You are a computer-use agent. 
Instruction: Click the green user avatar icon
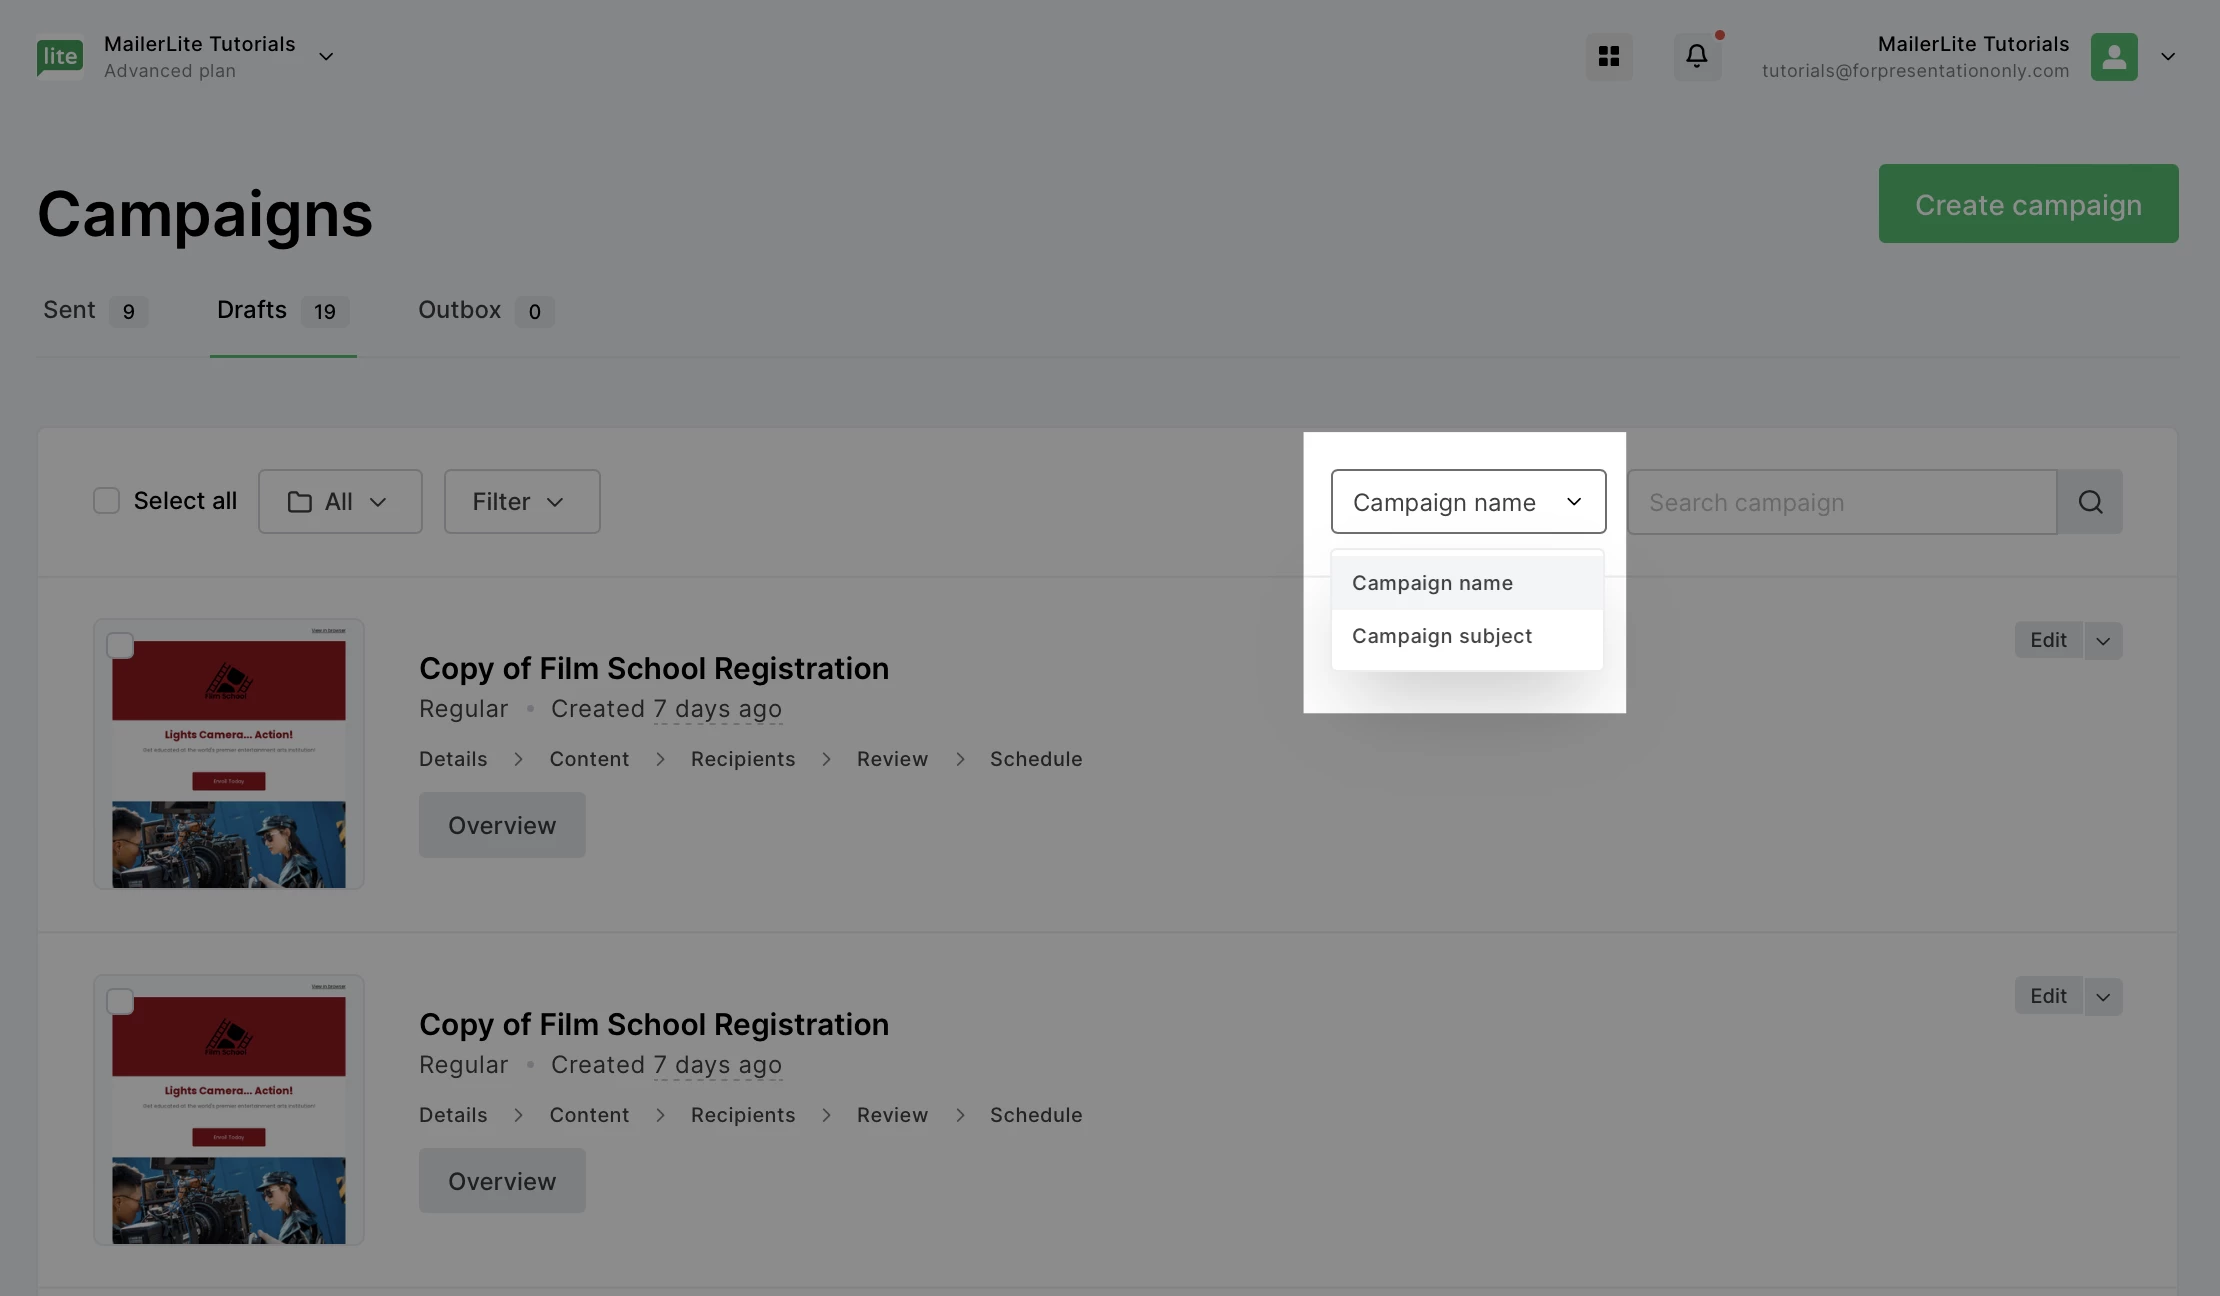pyautogui.click(x=2114, y=57)
